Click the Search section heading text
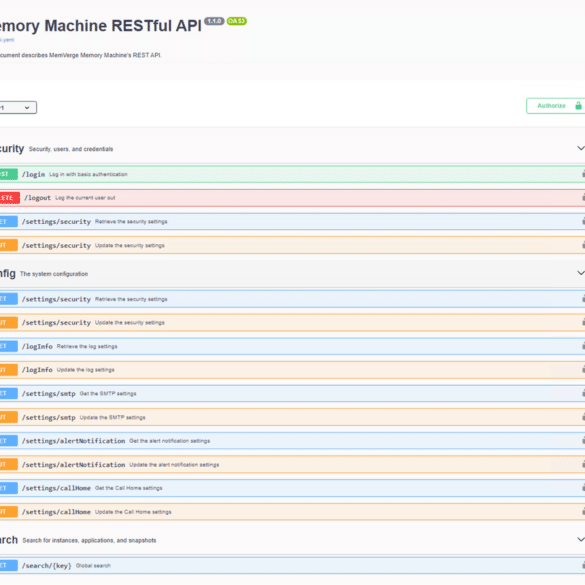585x585 pixels. [x=9, y=540]
